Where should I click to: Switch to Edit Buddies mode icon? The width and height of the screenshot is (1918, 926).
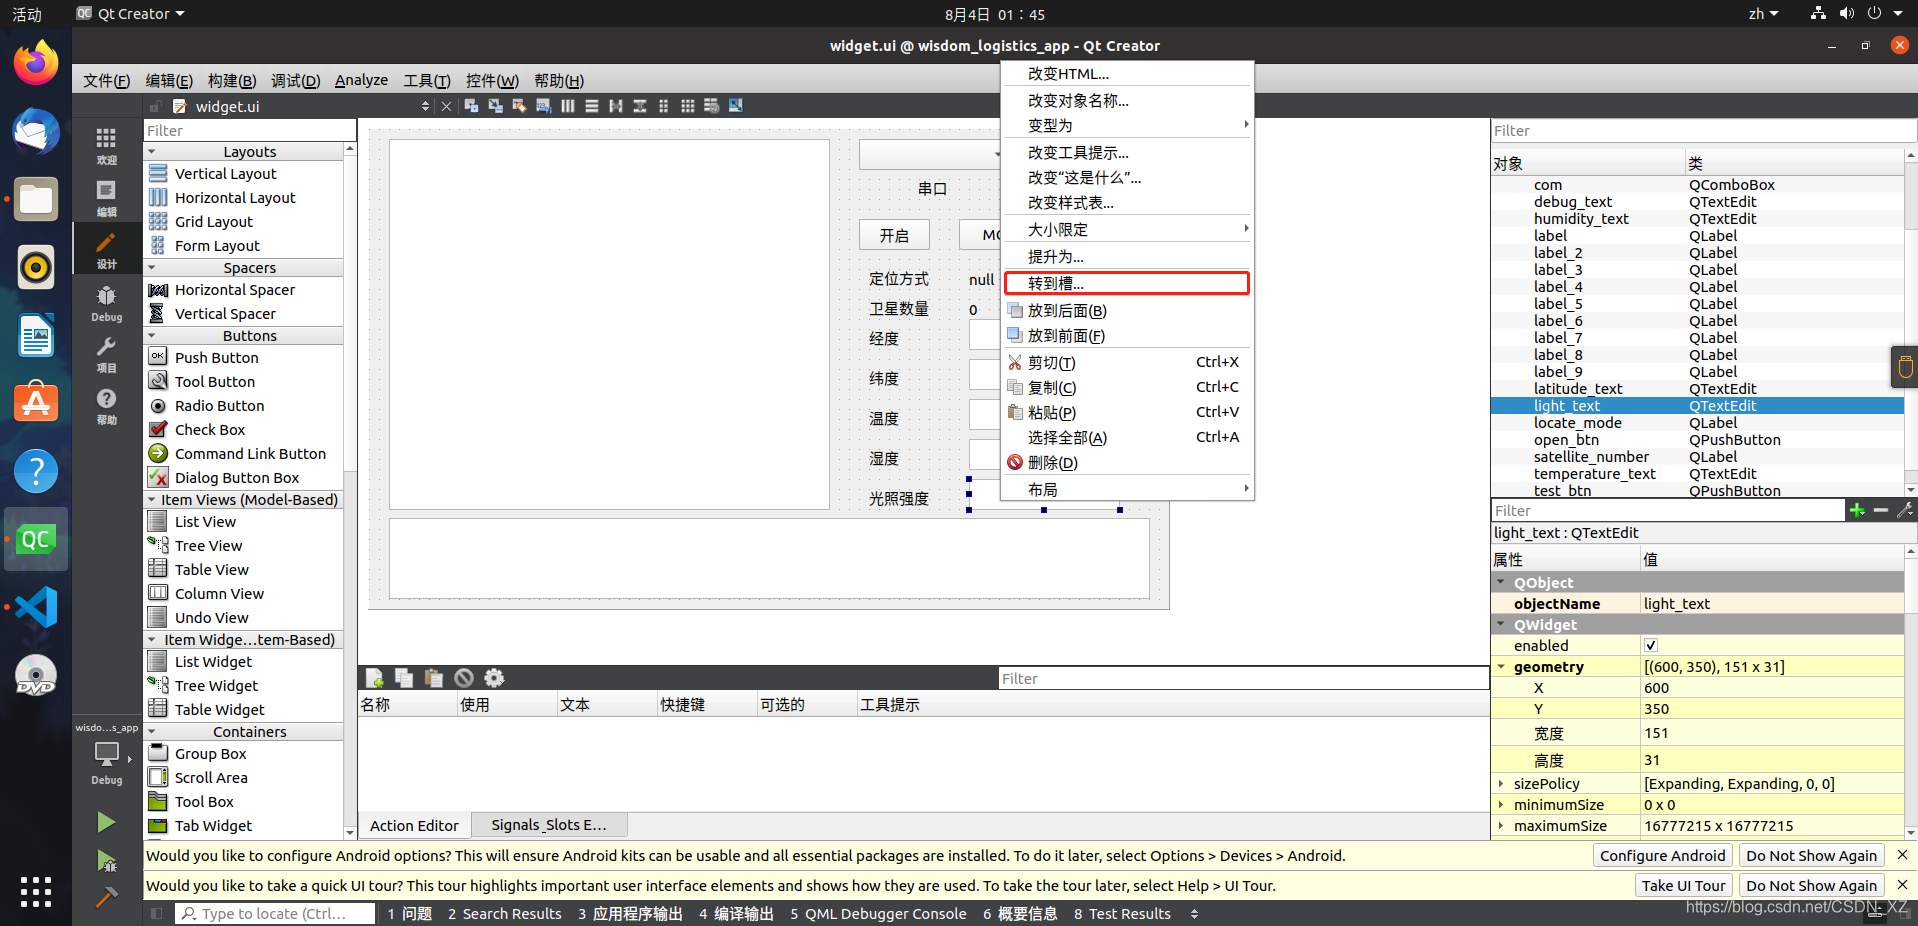[x=519, y=106]
